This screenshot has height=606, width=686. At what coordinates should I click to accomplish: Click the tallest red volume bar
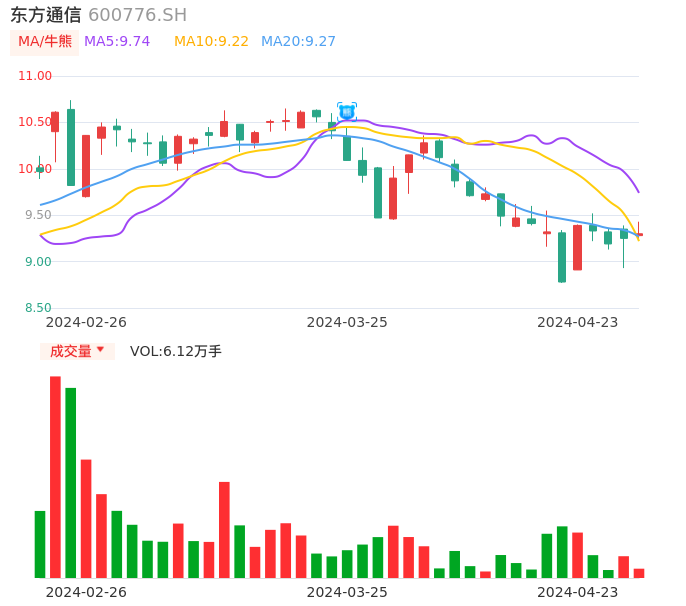coord(55,476)
